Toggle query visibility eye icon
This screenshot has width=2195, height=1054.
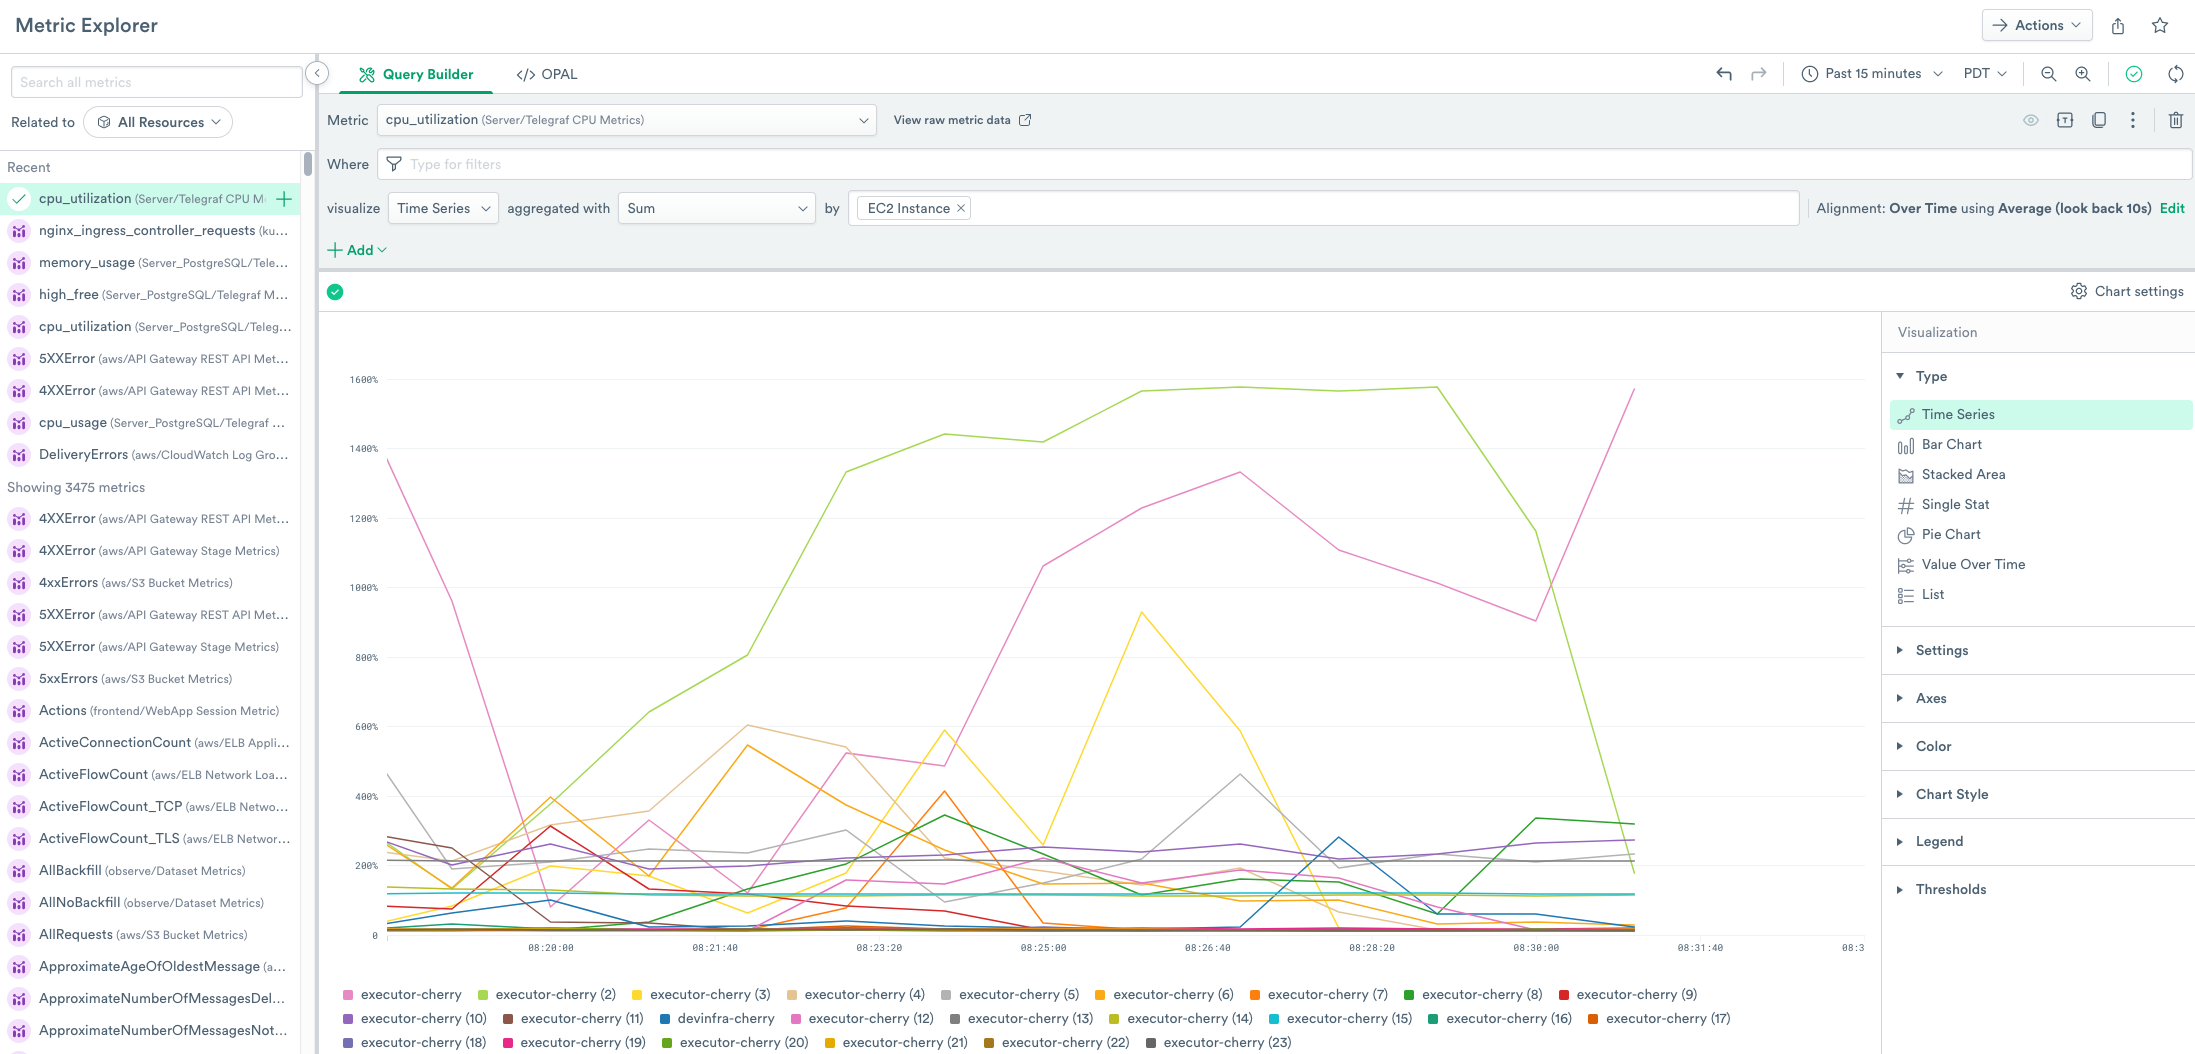pyautogui.click(x=2031, y=120)
